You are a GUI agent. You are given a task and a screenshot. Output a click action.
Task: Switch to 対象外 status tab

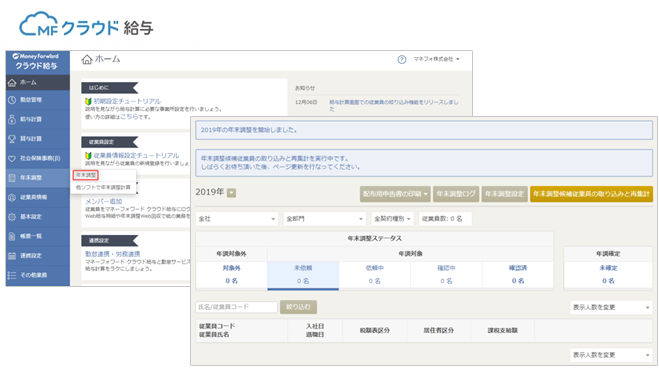coord(232,275)
